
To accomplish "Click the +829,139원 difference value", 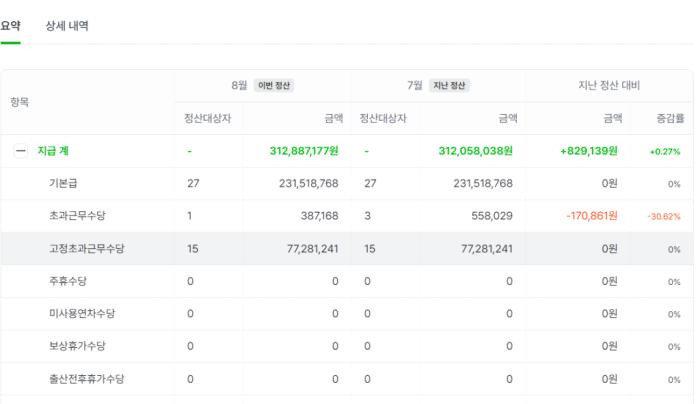I will (589, 151).
